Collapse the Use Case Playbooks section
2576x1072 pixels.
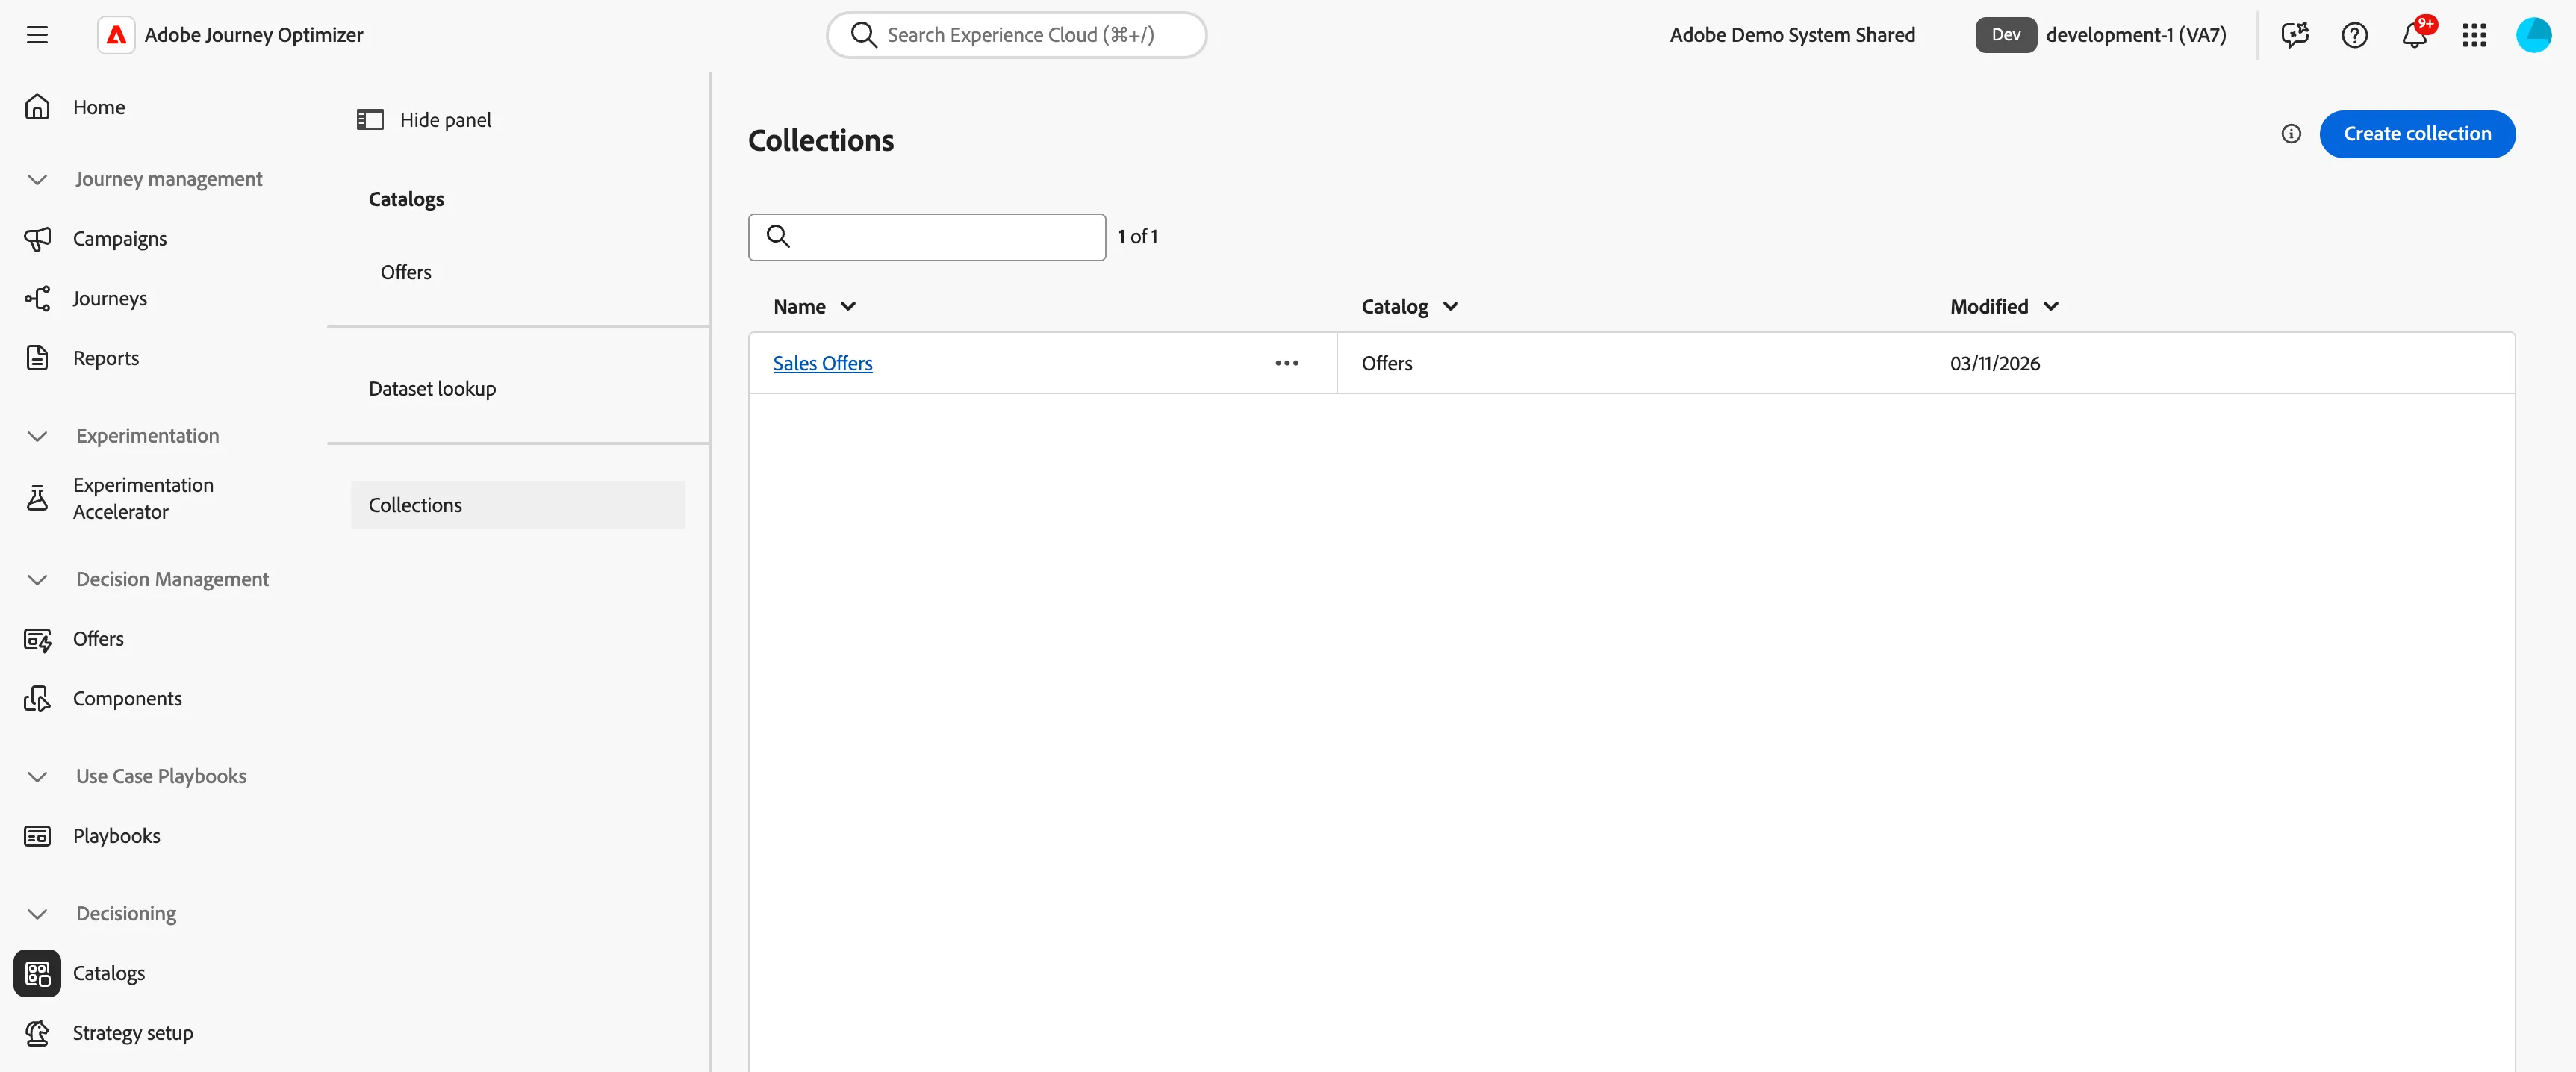37,777
